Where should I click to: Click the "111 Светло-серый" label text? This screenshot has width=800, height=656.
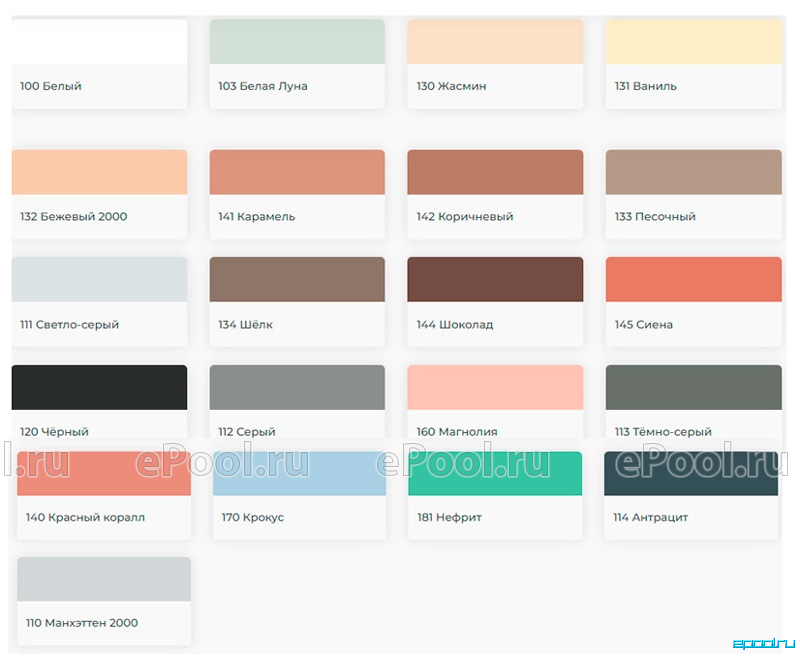tap(69, 325)
